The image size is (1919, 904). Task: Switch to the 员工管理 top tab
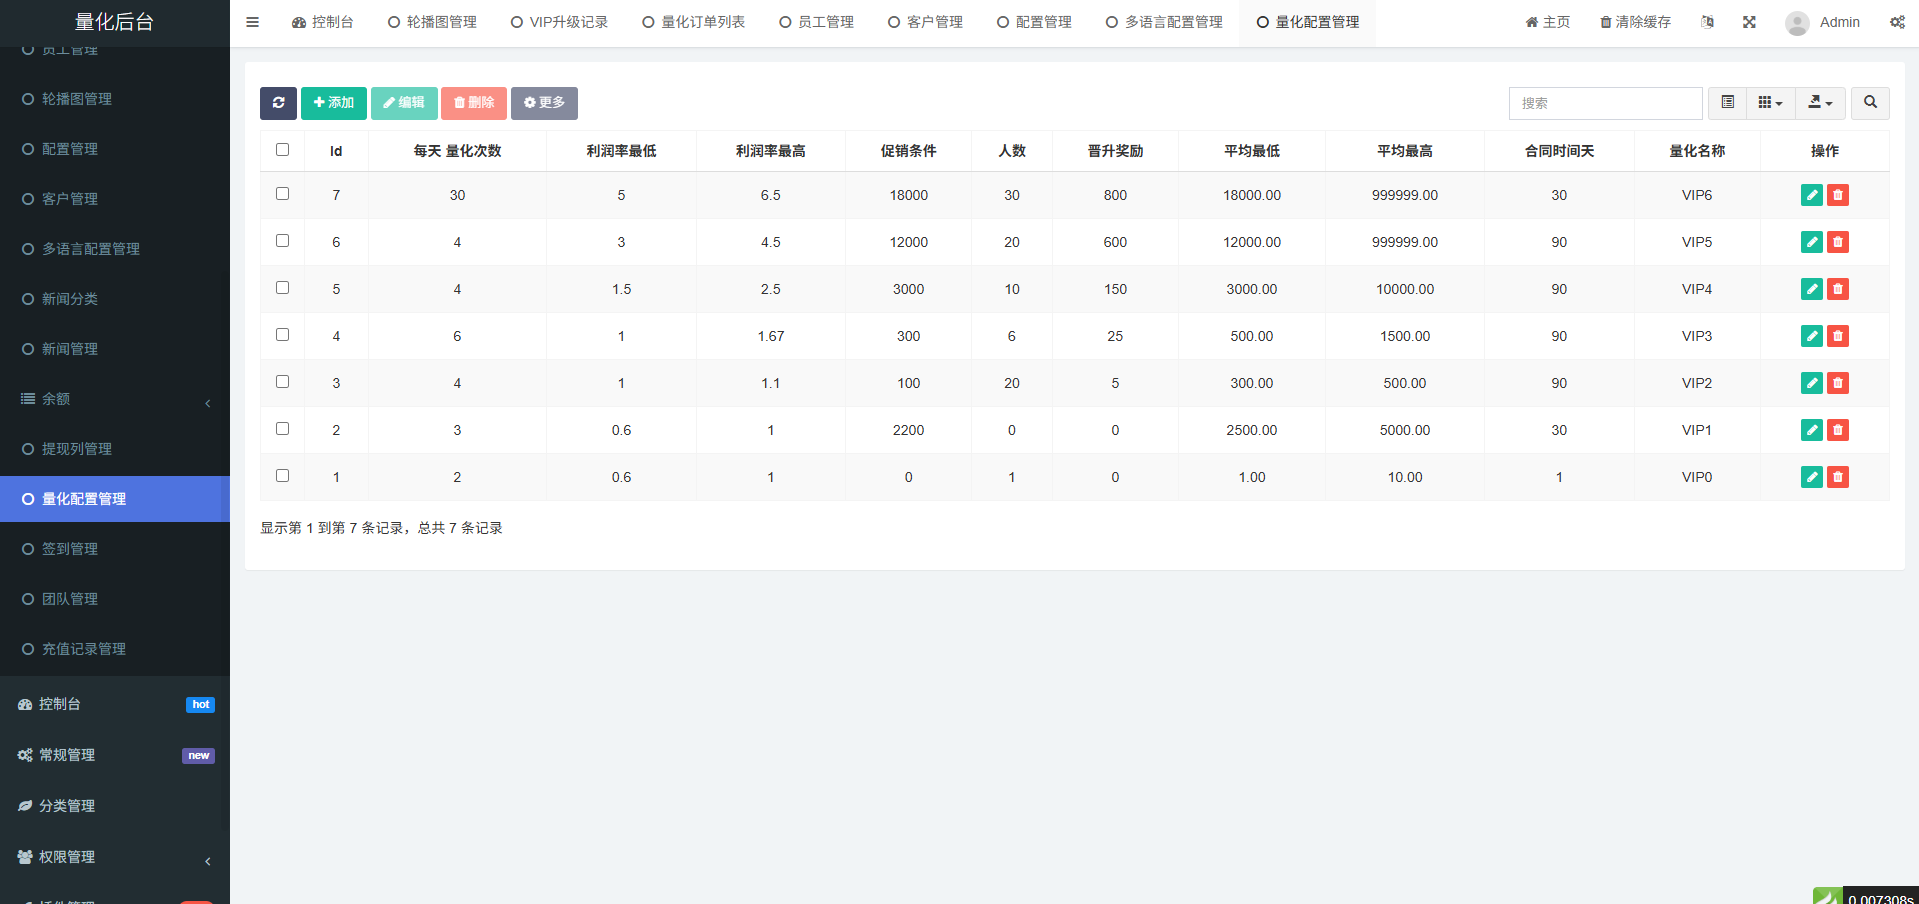(x=816, y=22)
